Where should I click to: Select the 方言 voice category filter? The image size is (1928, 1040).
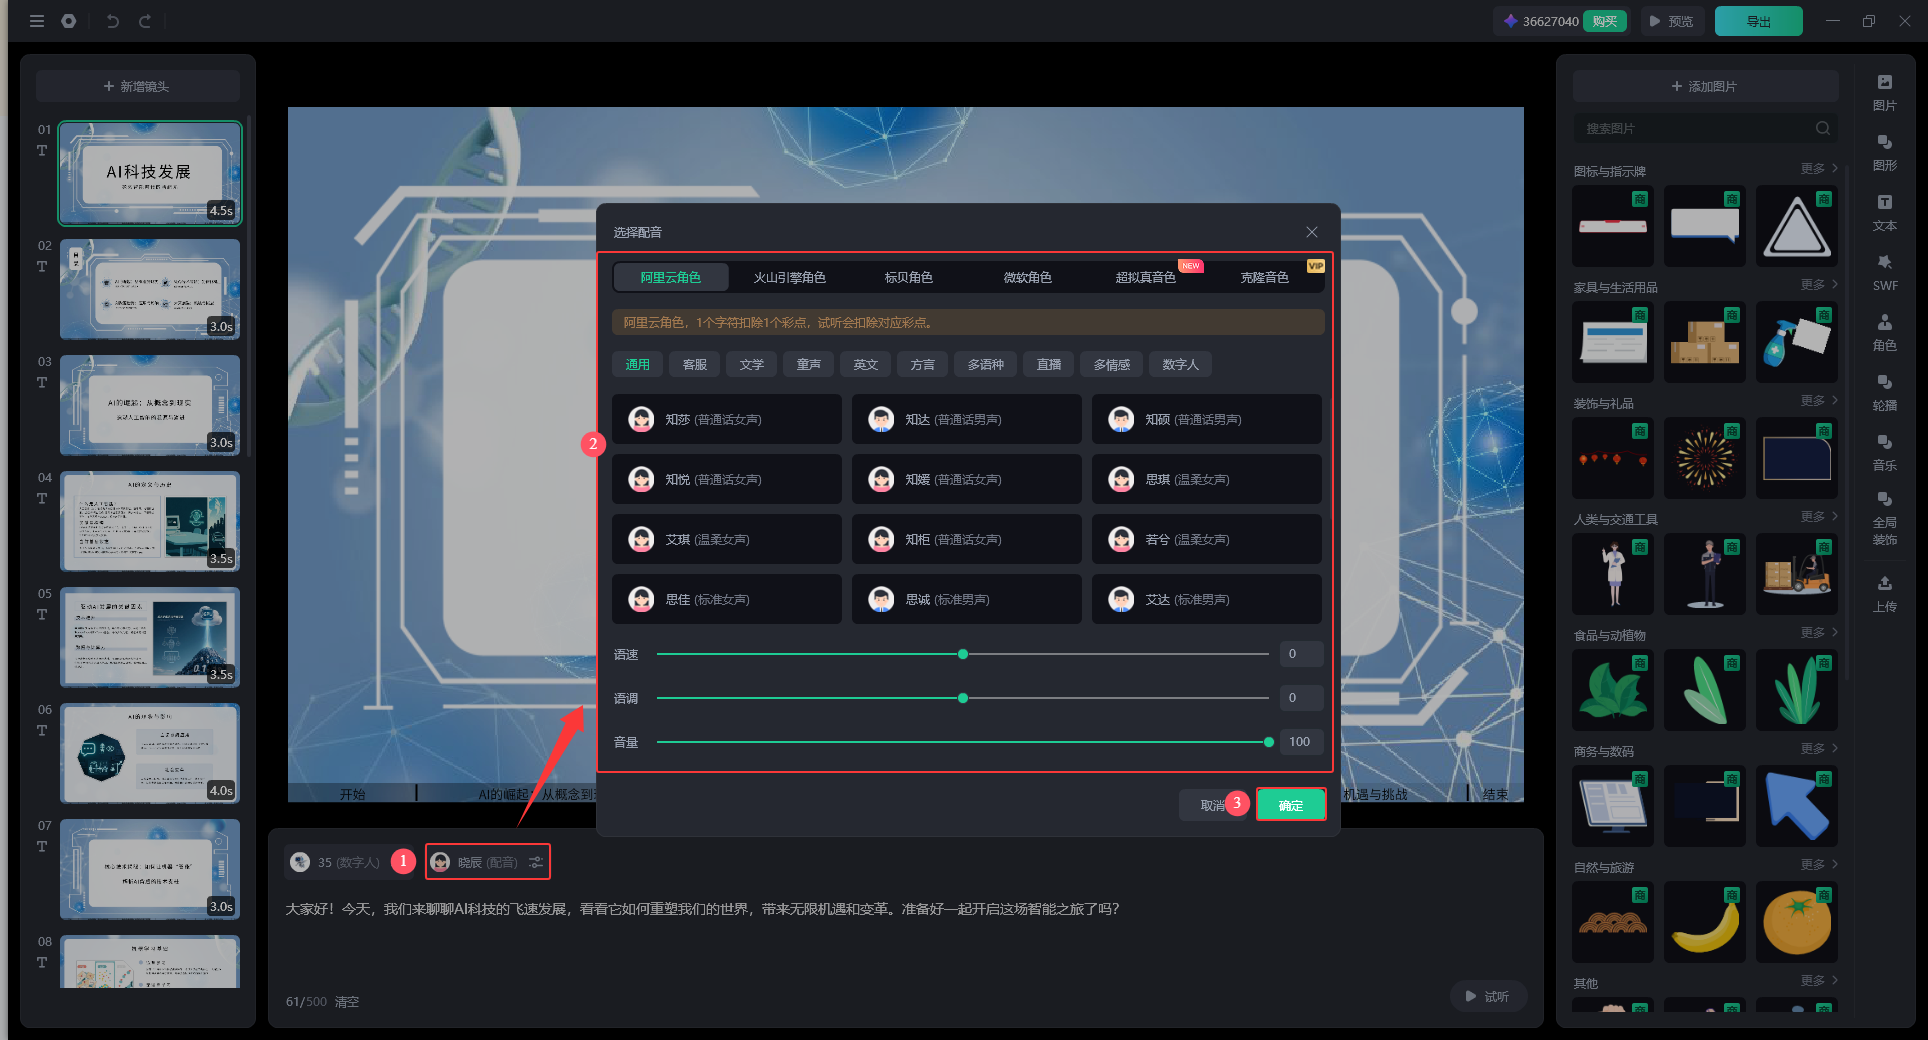click(922, 365)
